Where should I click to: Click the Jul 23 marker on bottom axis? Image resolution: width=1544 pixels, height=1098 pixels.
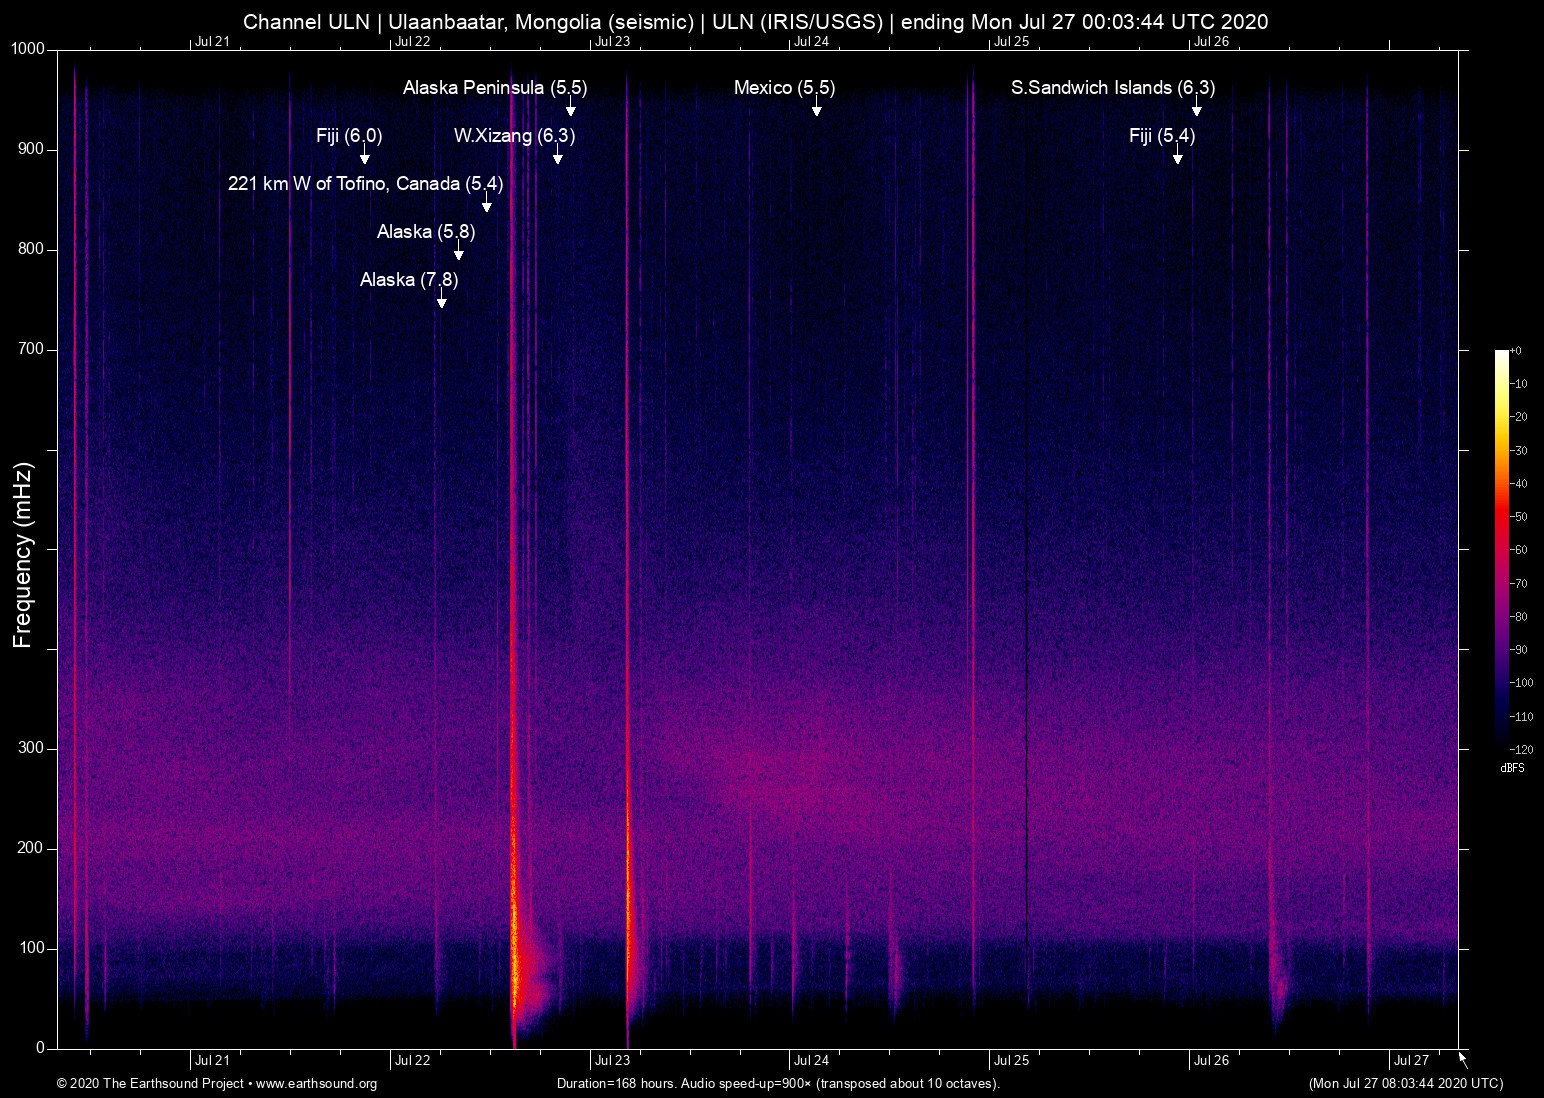[x=612, y=1060]
